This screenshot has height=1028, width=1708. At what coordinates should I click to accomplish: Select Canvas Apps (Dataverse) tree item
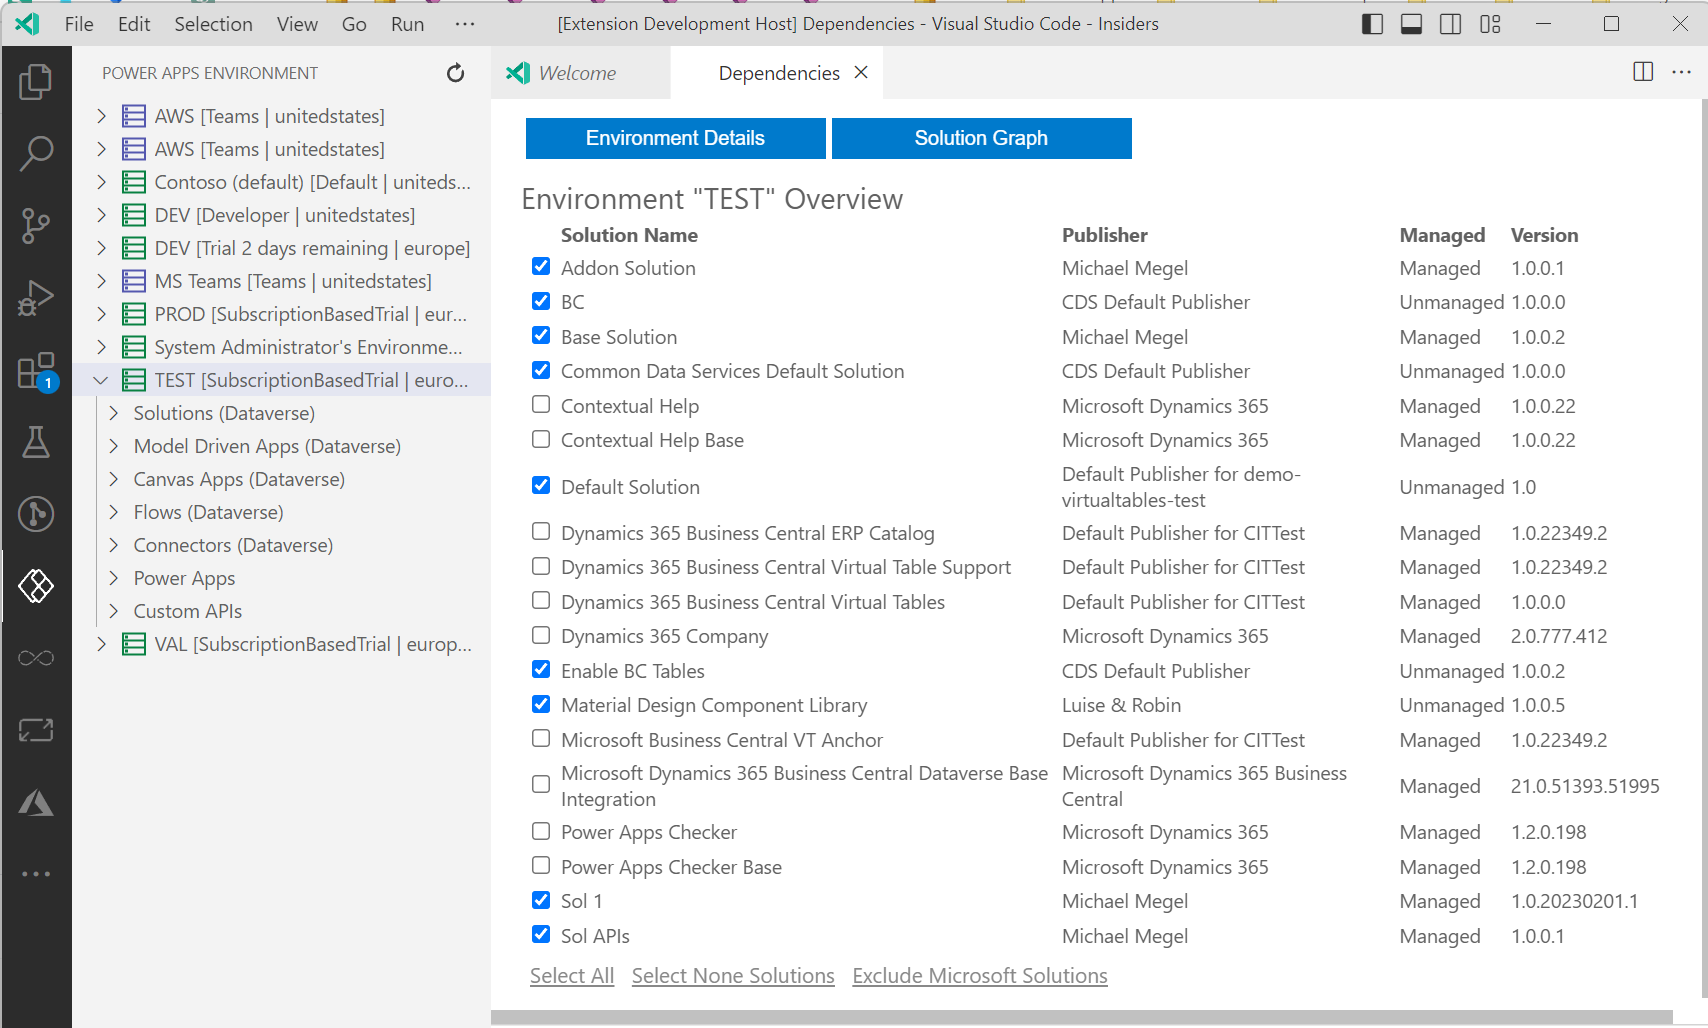pyautogui.click(x=282, y=479)
